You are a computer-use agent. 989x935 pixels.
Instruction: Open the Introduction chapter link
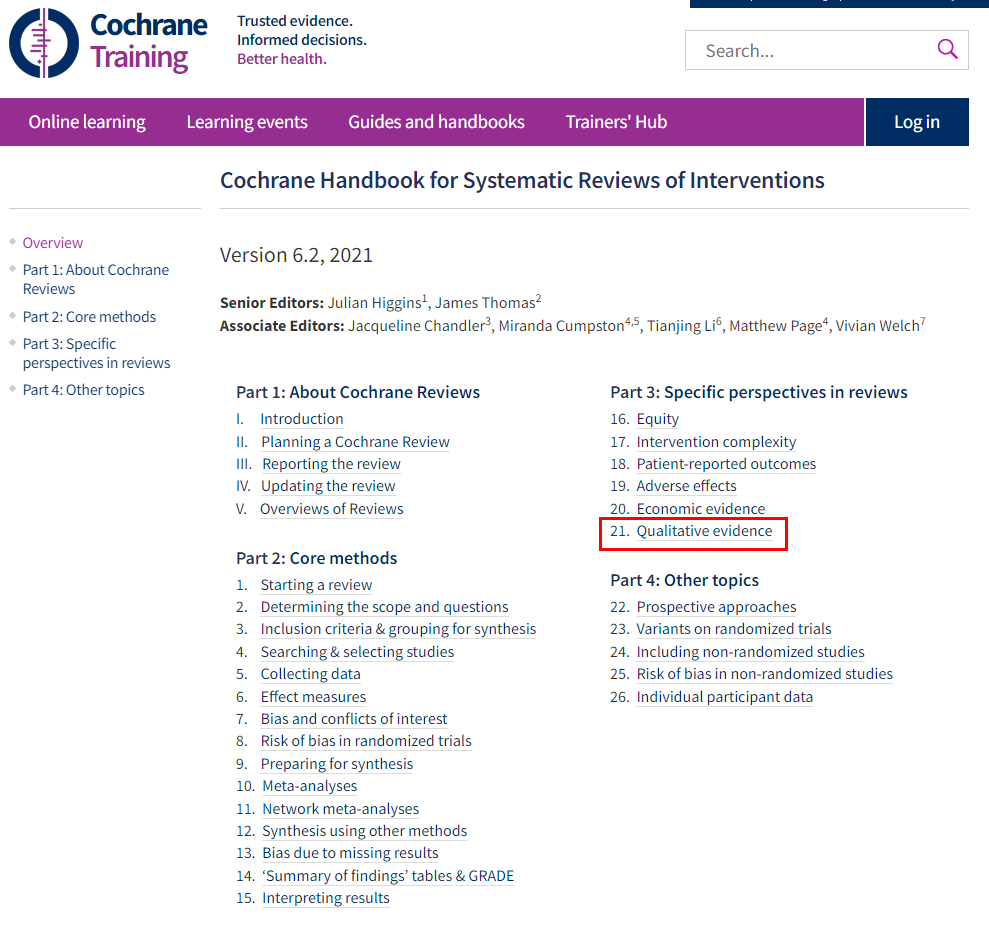click(x=301, y=419)
